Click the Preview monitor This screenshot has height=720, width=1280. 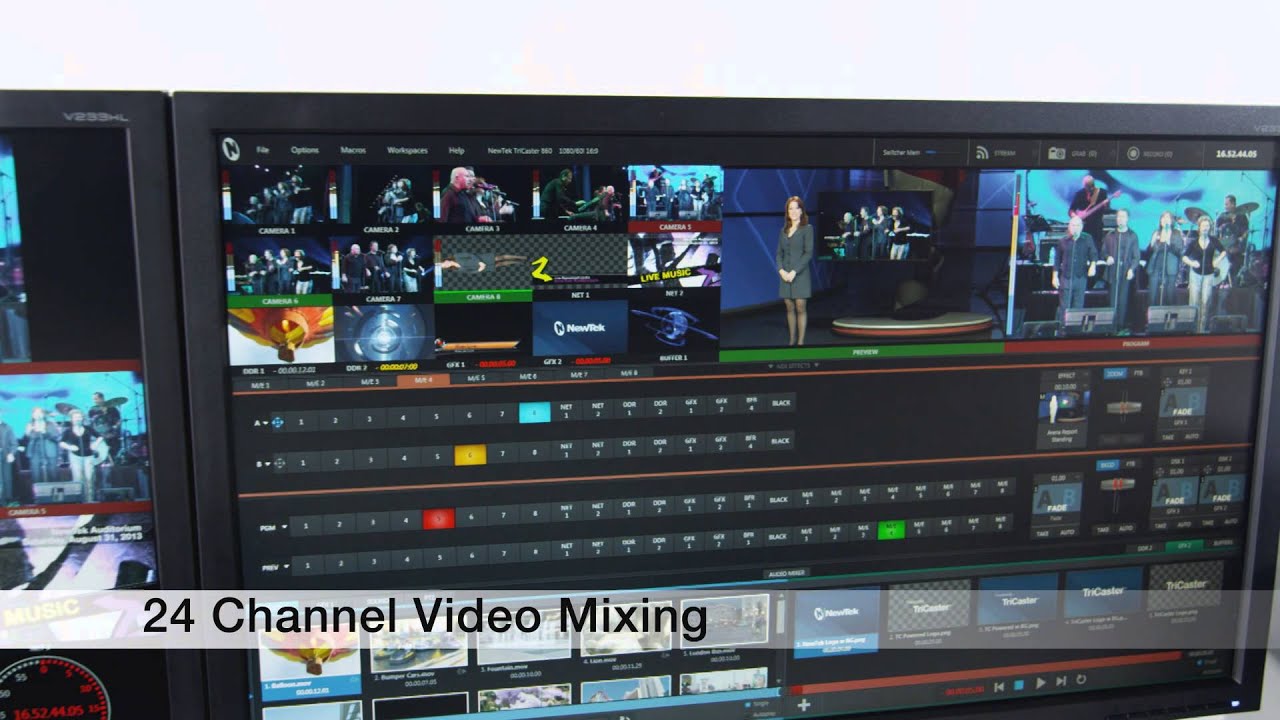[x=861, y=258]
